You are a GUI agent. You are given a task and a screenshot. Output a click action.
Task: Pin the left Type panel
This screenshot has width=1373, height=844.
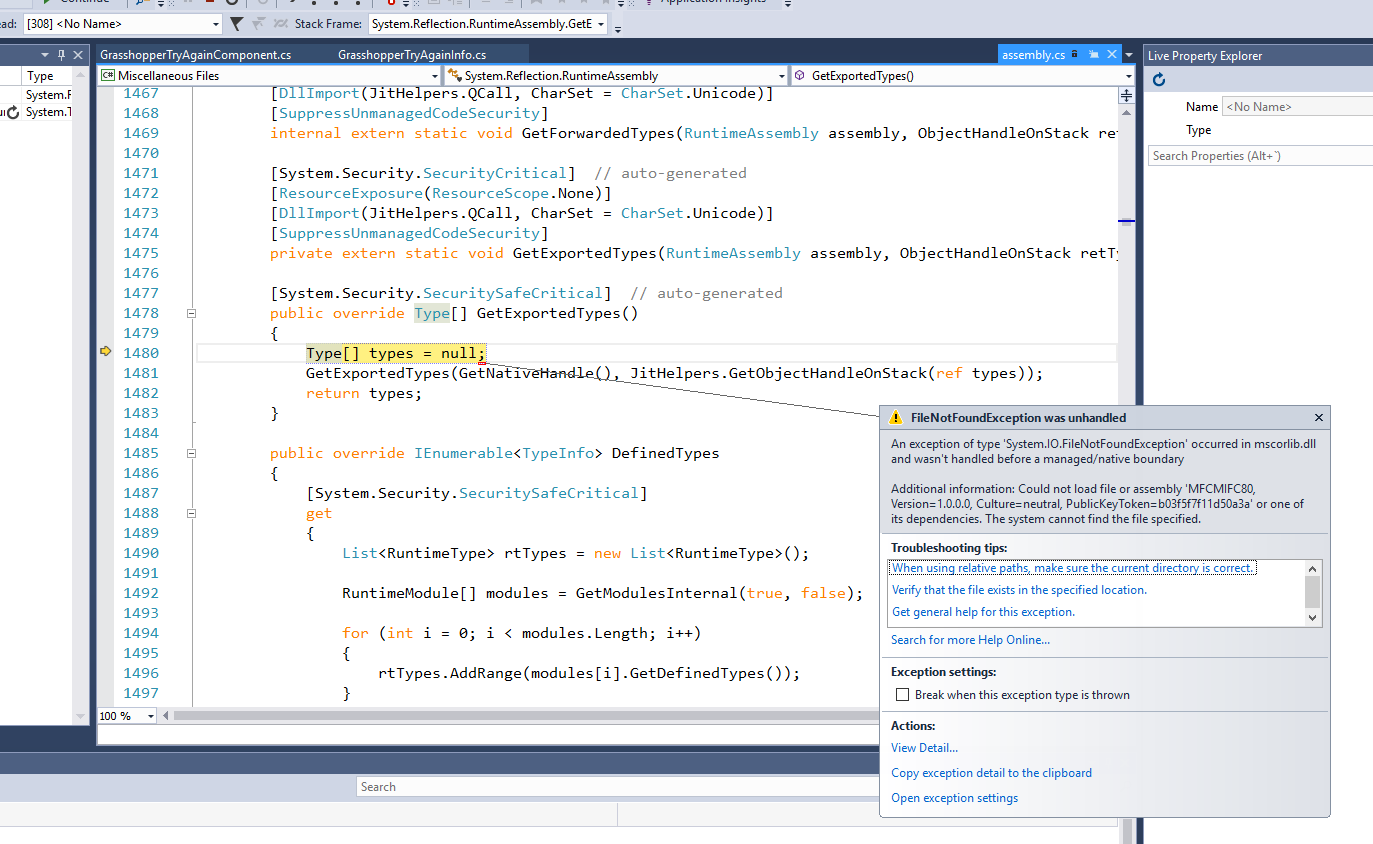point(62,54)
